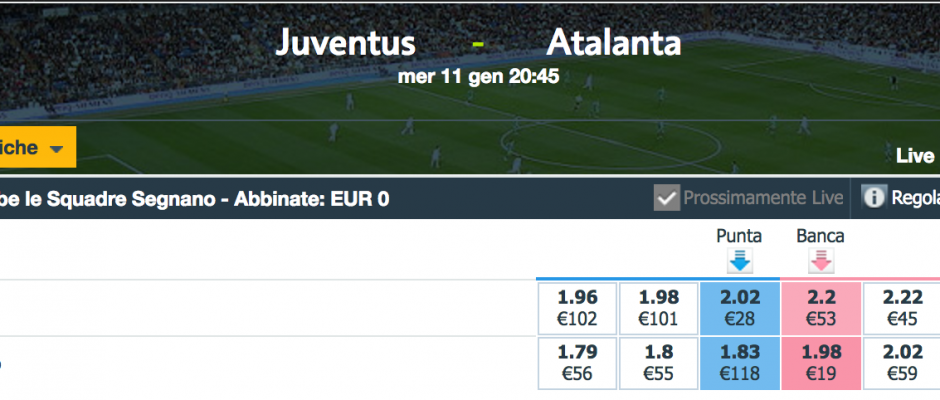This screenshot has height=400, width=940.
Task: Click the blue Punta down-arrow icon
Action: coord(740,261)
